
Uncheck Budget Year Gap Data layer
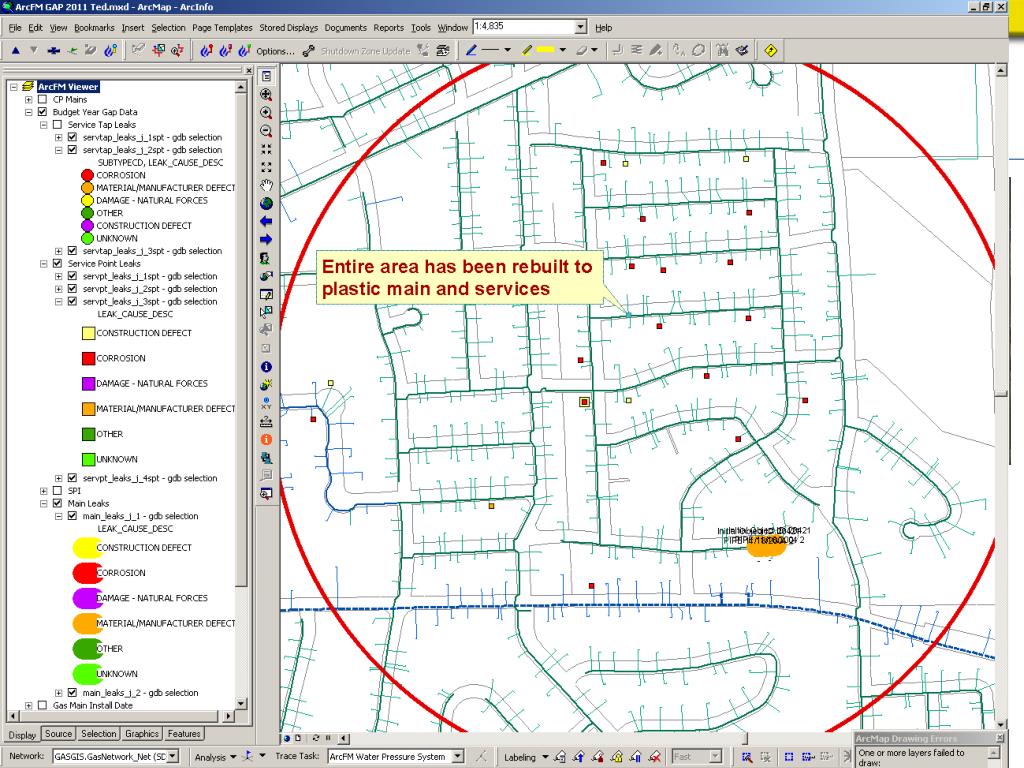[x=42, y=112]
